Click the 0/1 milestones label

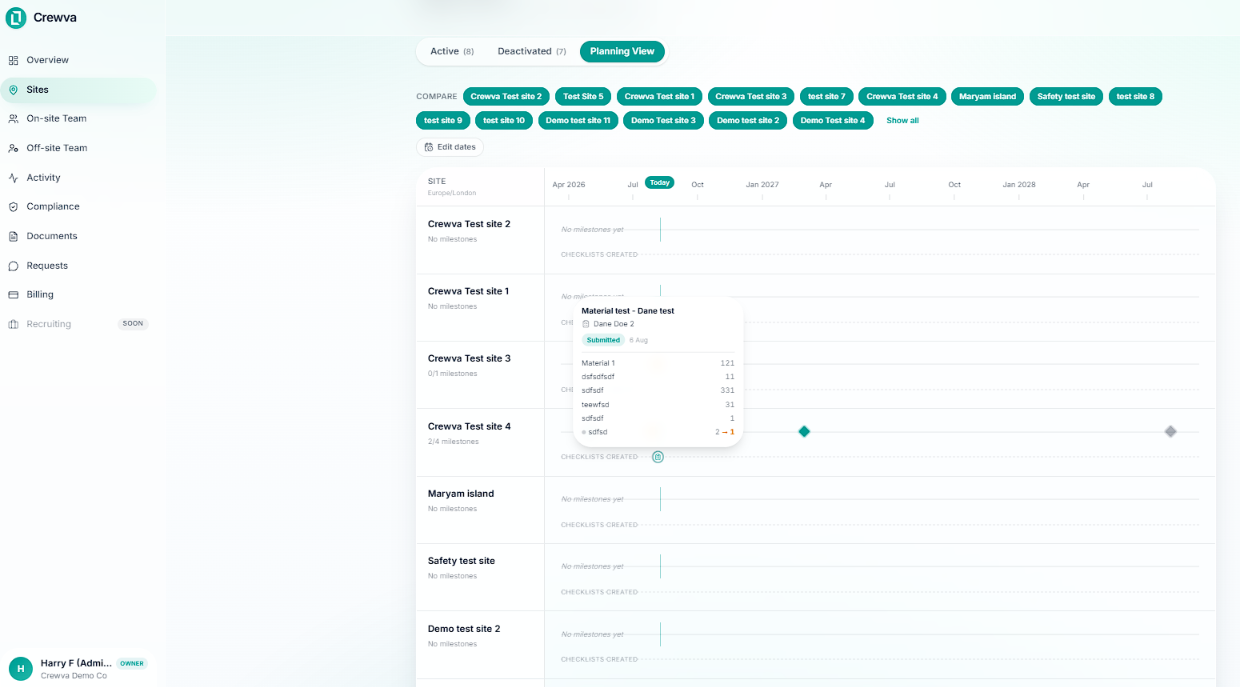[453, 374]
